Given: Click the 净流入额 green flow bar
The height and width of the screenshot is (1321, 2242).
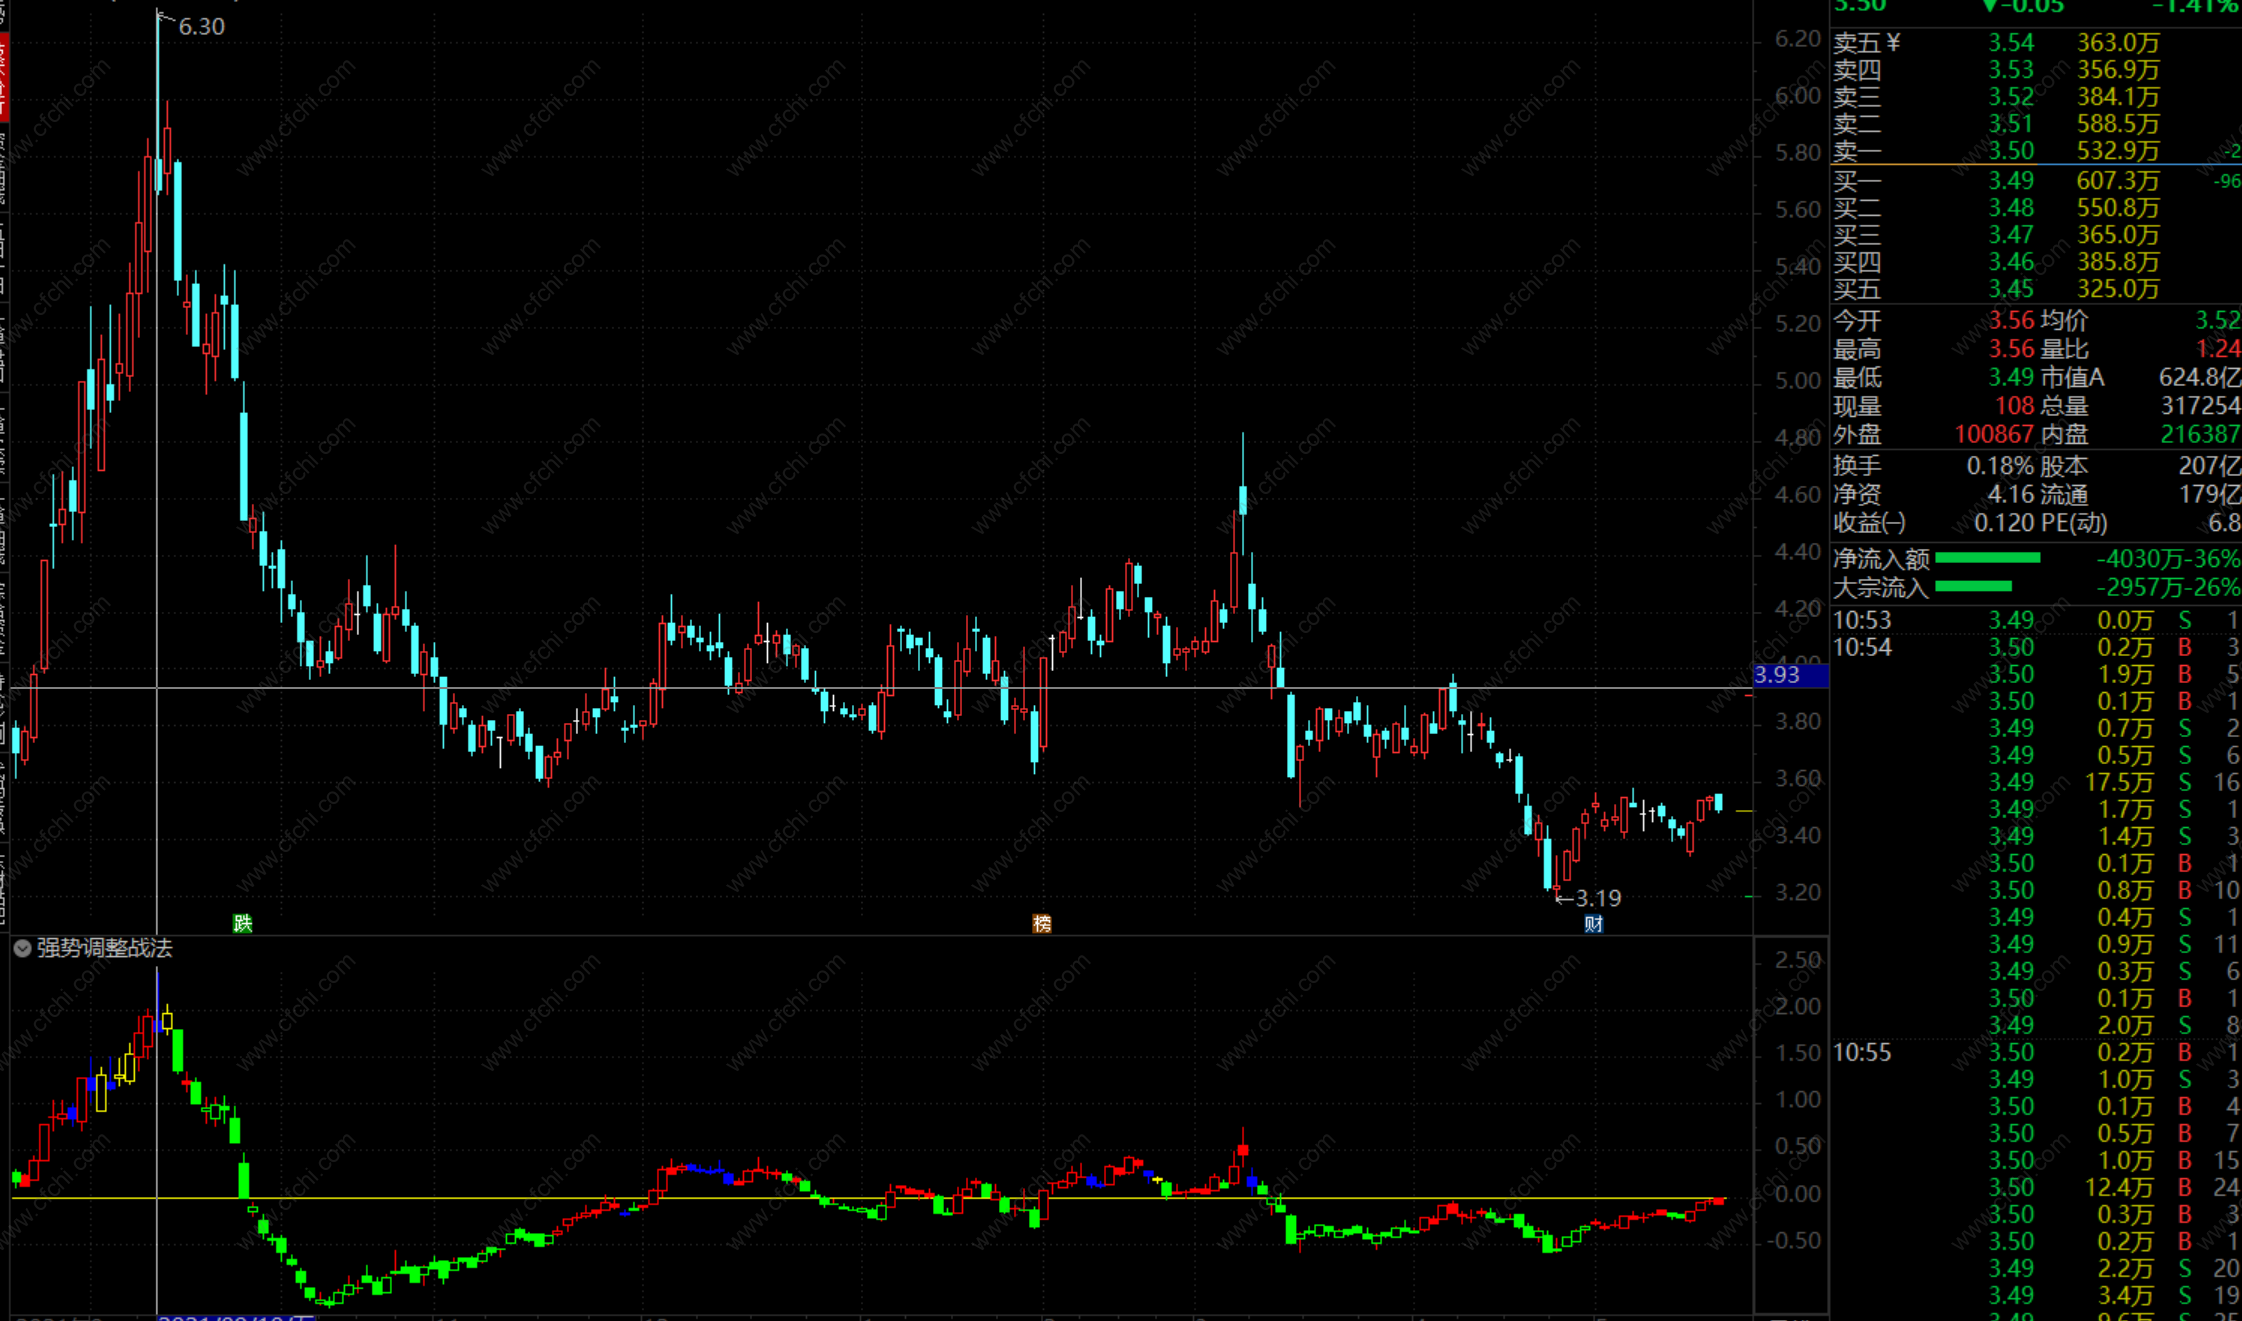Looking at the screenshot, I should [x=1987, y=558].
